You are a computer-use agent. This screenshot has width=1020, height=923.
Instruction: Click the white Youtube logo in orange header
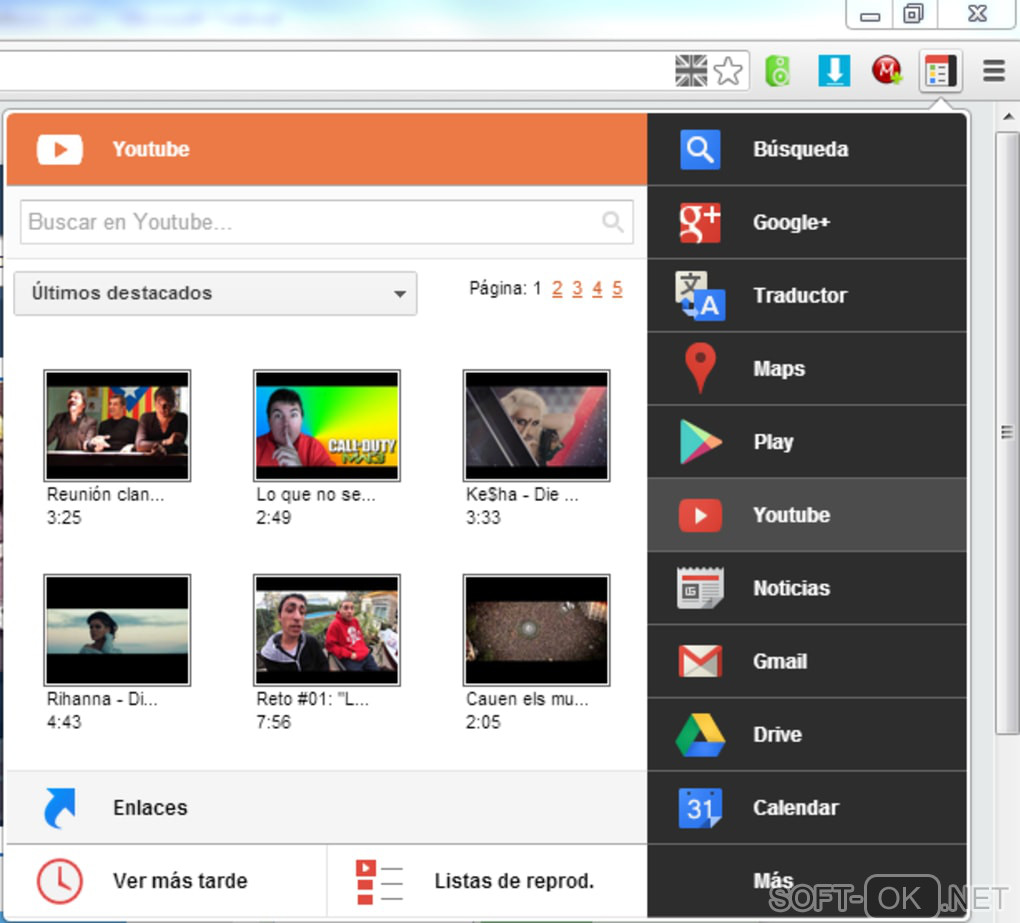59,150
